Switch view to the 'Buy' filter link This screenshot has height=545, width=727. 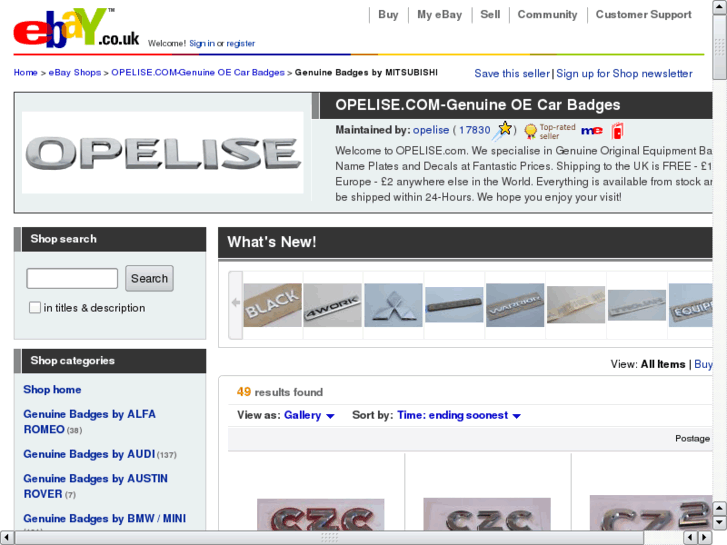click(703, 364)
